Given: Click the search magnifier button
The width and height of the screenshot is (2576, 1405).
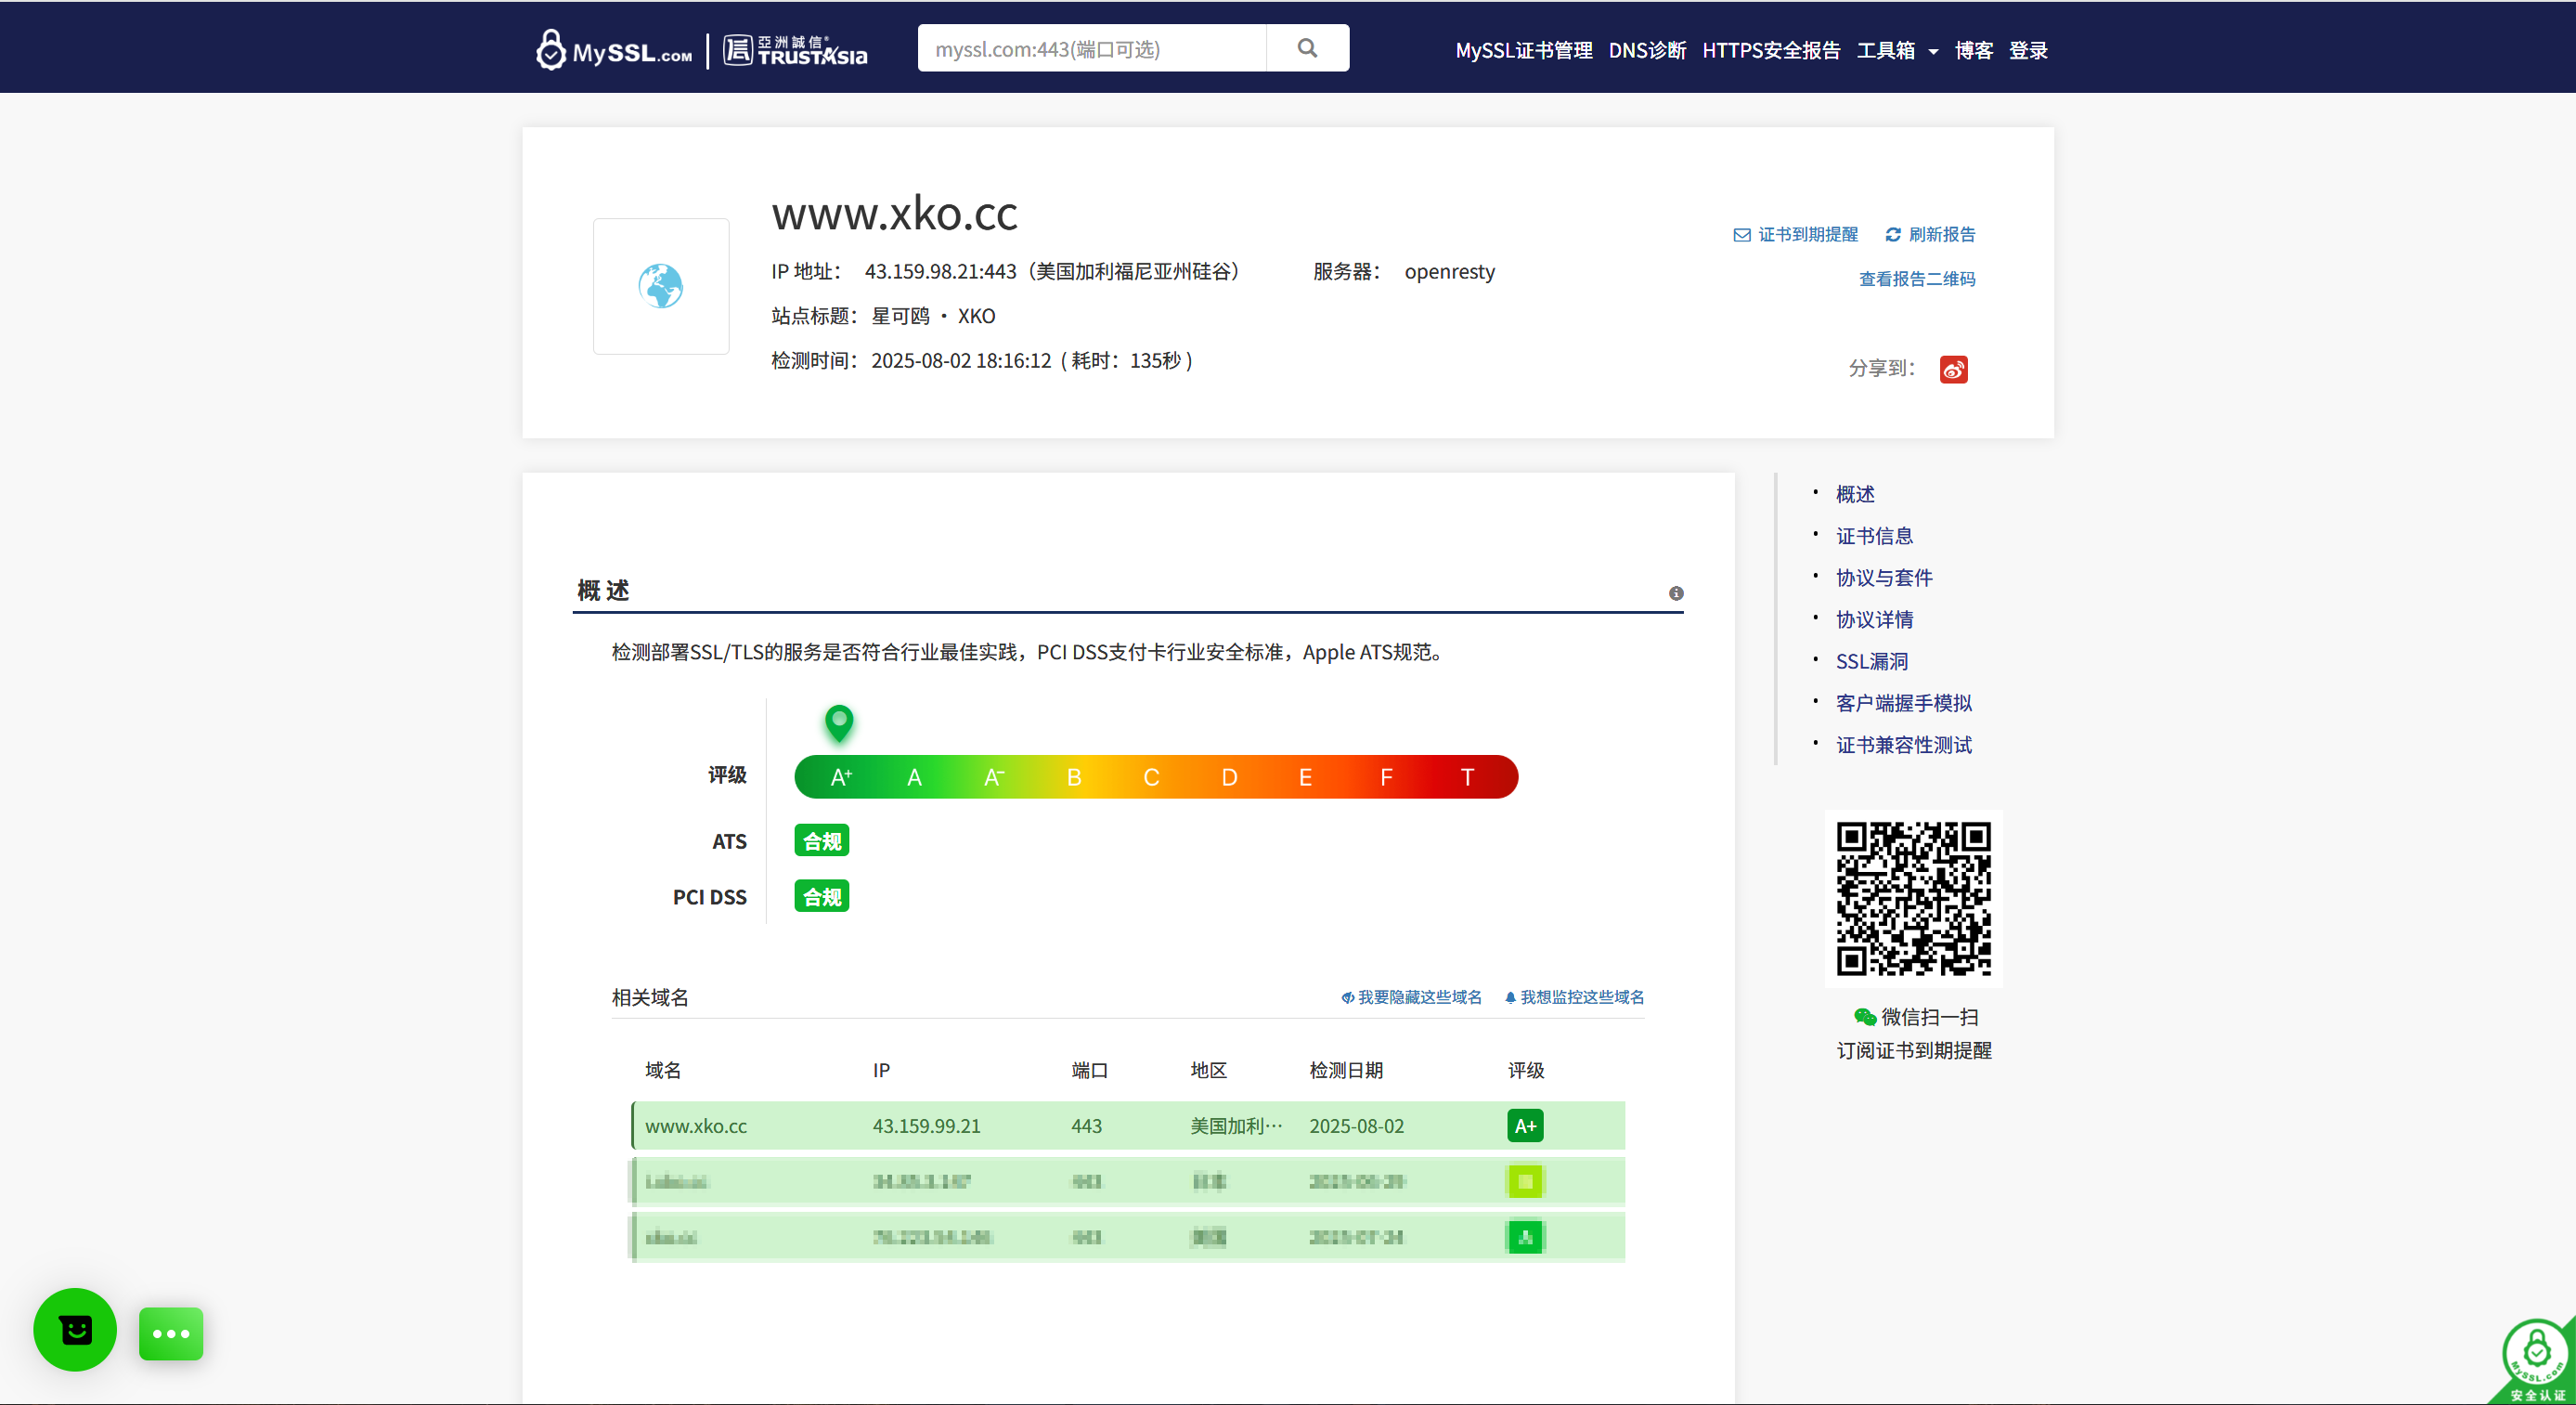Looking at the screenshot, I should click(1307, 48).
